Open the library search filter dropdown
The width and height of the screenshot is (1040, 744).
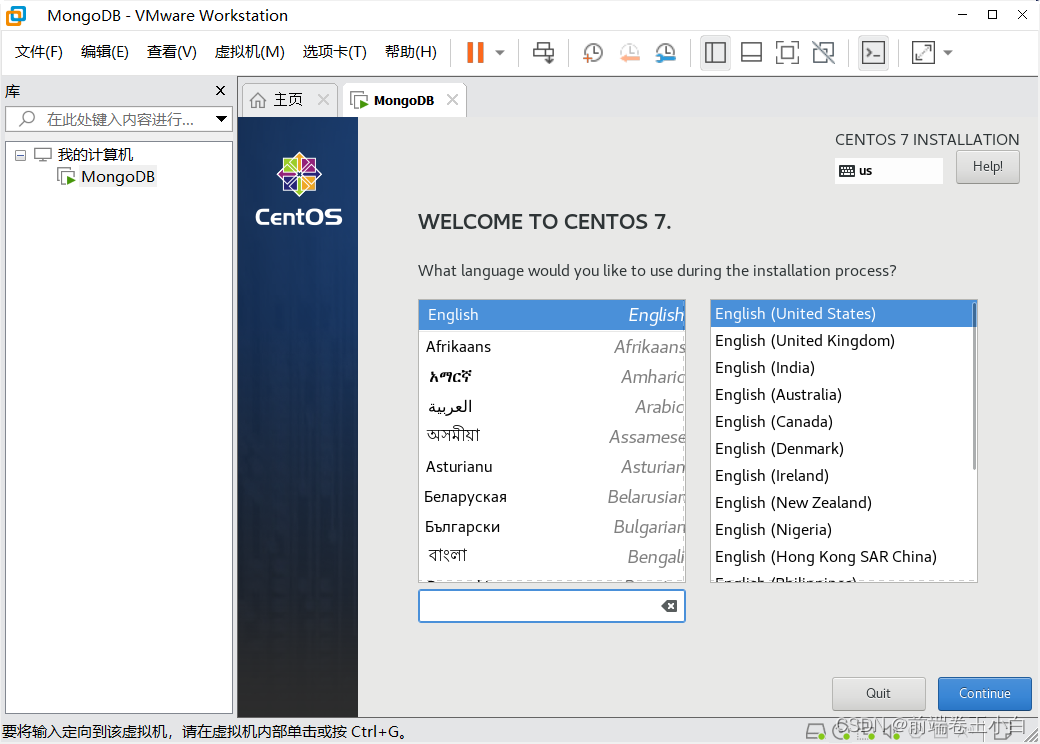tap(221, 118)
